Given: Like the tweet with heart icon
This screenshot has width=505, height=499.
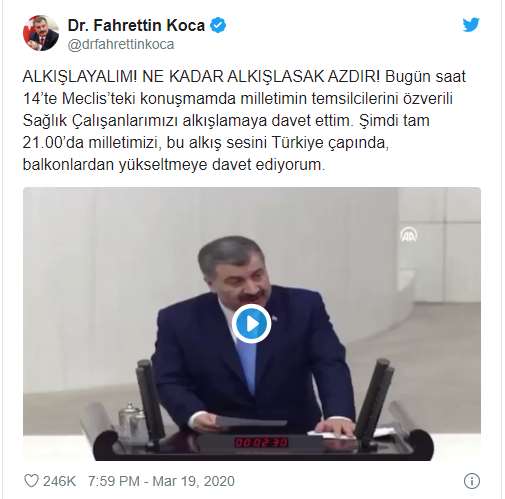Looking at the screenshot, I should click(31, 481).
